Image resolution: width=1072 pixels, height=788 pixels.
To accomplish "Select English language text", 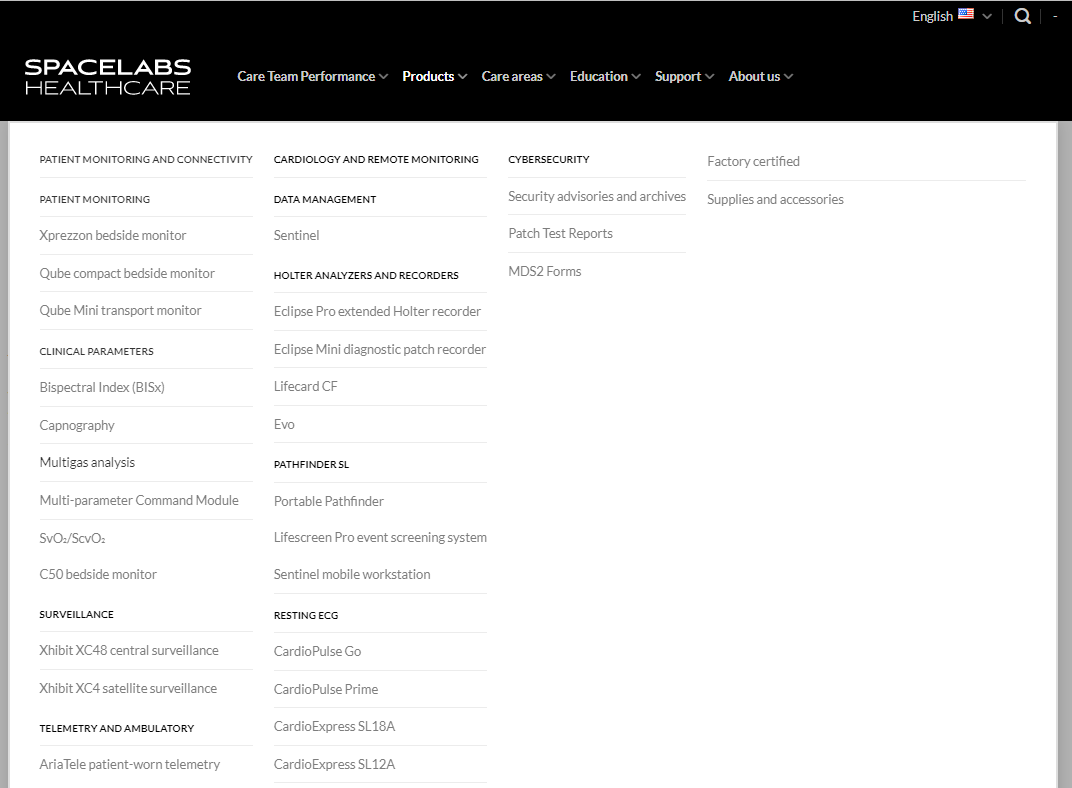I will point(933,16).
